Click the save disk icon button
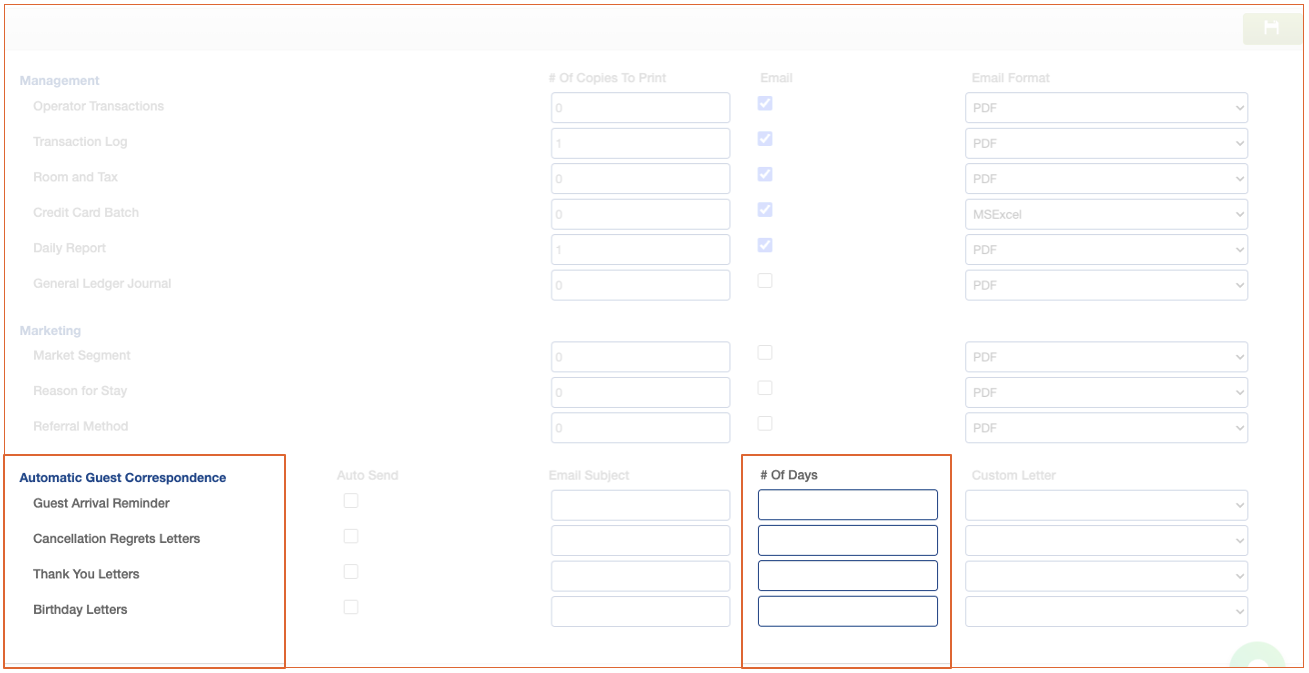 click(x=1271, y=28)
